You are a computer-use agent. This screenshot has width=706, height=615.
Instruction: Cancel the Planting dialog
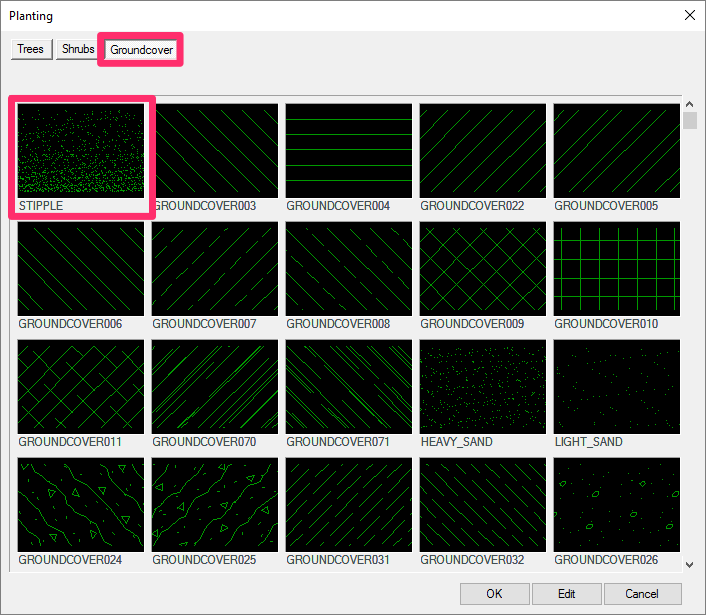[x=642, y=594]
